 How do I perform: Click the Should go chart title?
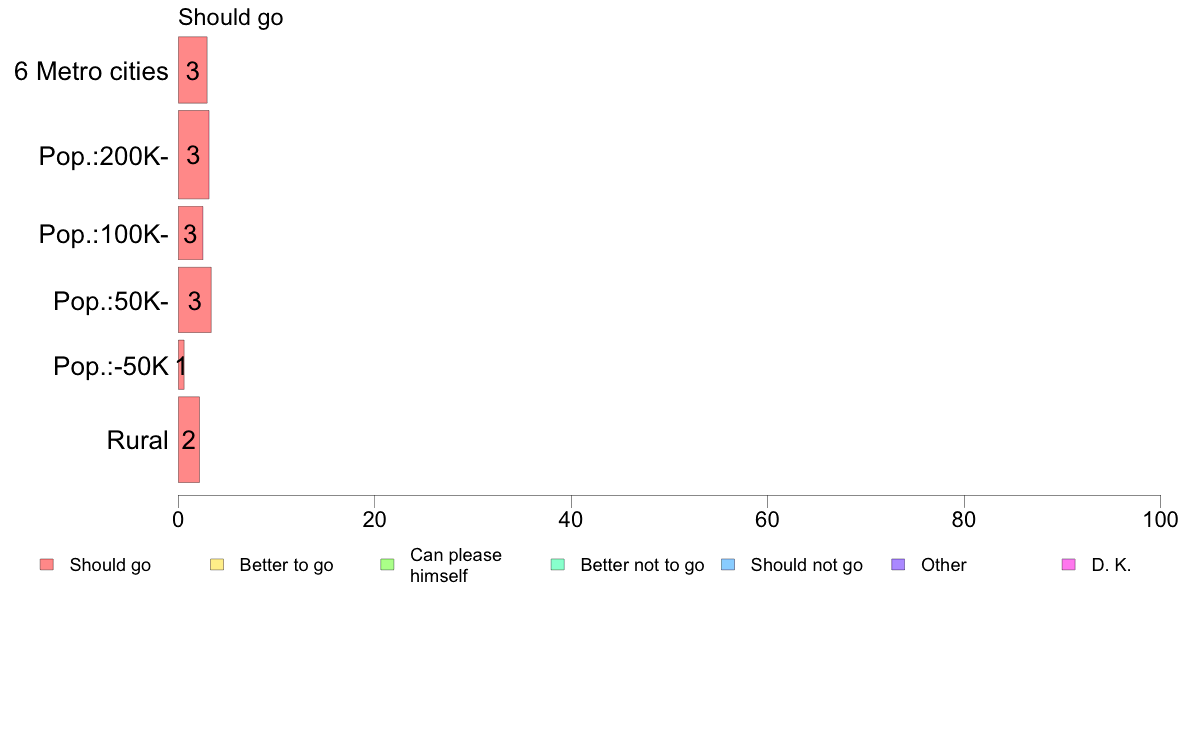[230, 17]
